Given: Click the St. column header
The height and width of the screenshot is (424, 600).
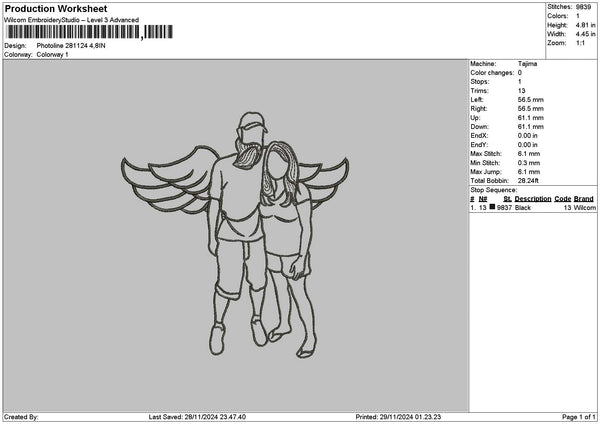Looking at the screenshot, I should [507, 199].
